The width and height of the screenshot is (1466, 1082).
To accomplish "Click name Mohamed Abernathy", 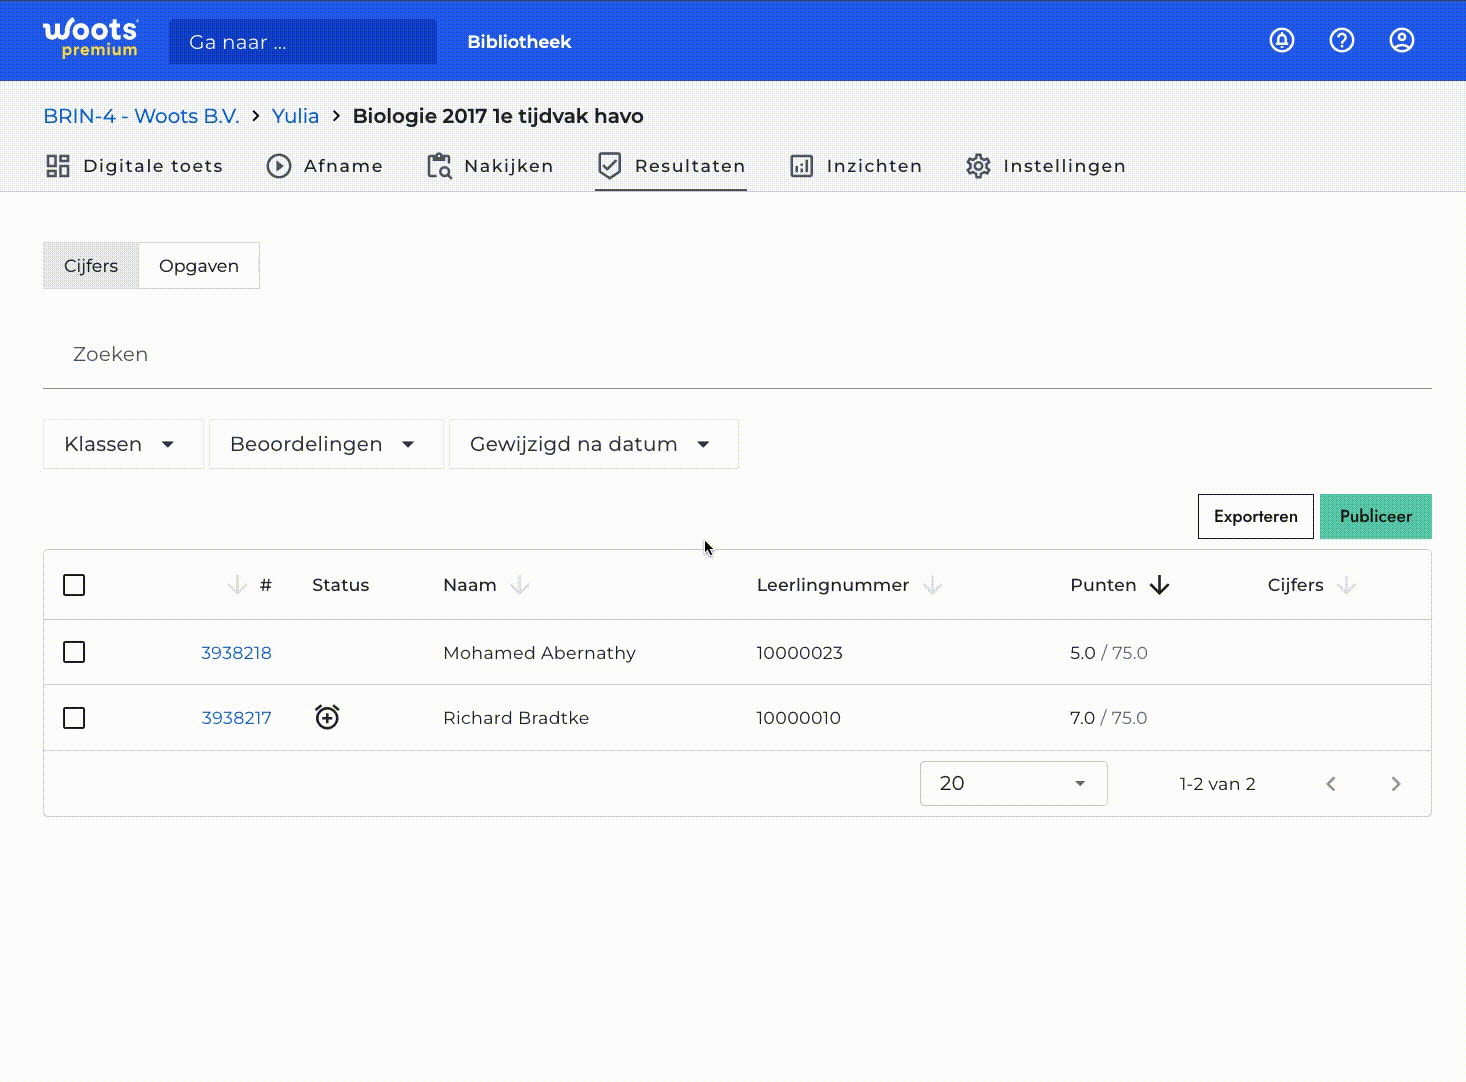I will pyautogui.click(x=539, y=653).
